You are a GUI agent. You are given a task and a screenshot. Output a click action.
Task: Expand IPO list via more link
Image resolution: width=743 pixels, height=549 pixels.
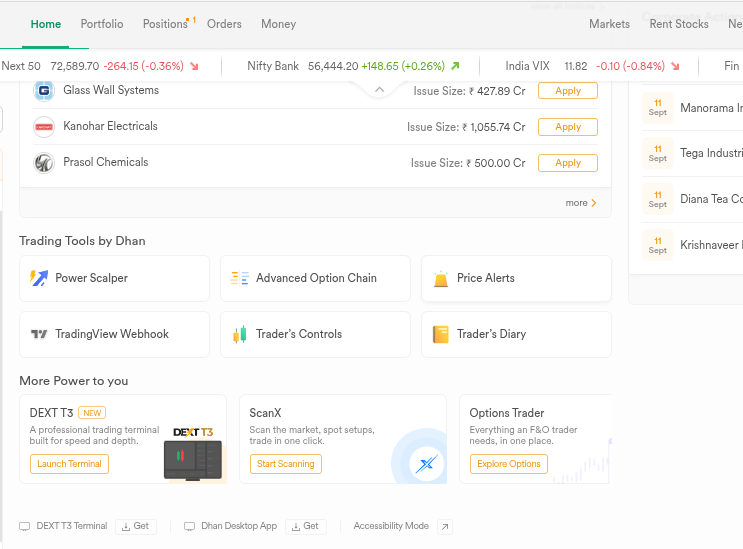[580, 203]
